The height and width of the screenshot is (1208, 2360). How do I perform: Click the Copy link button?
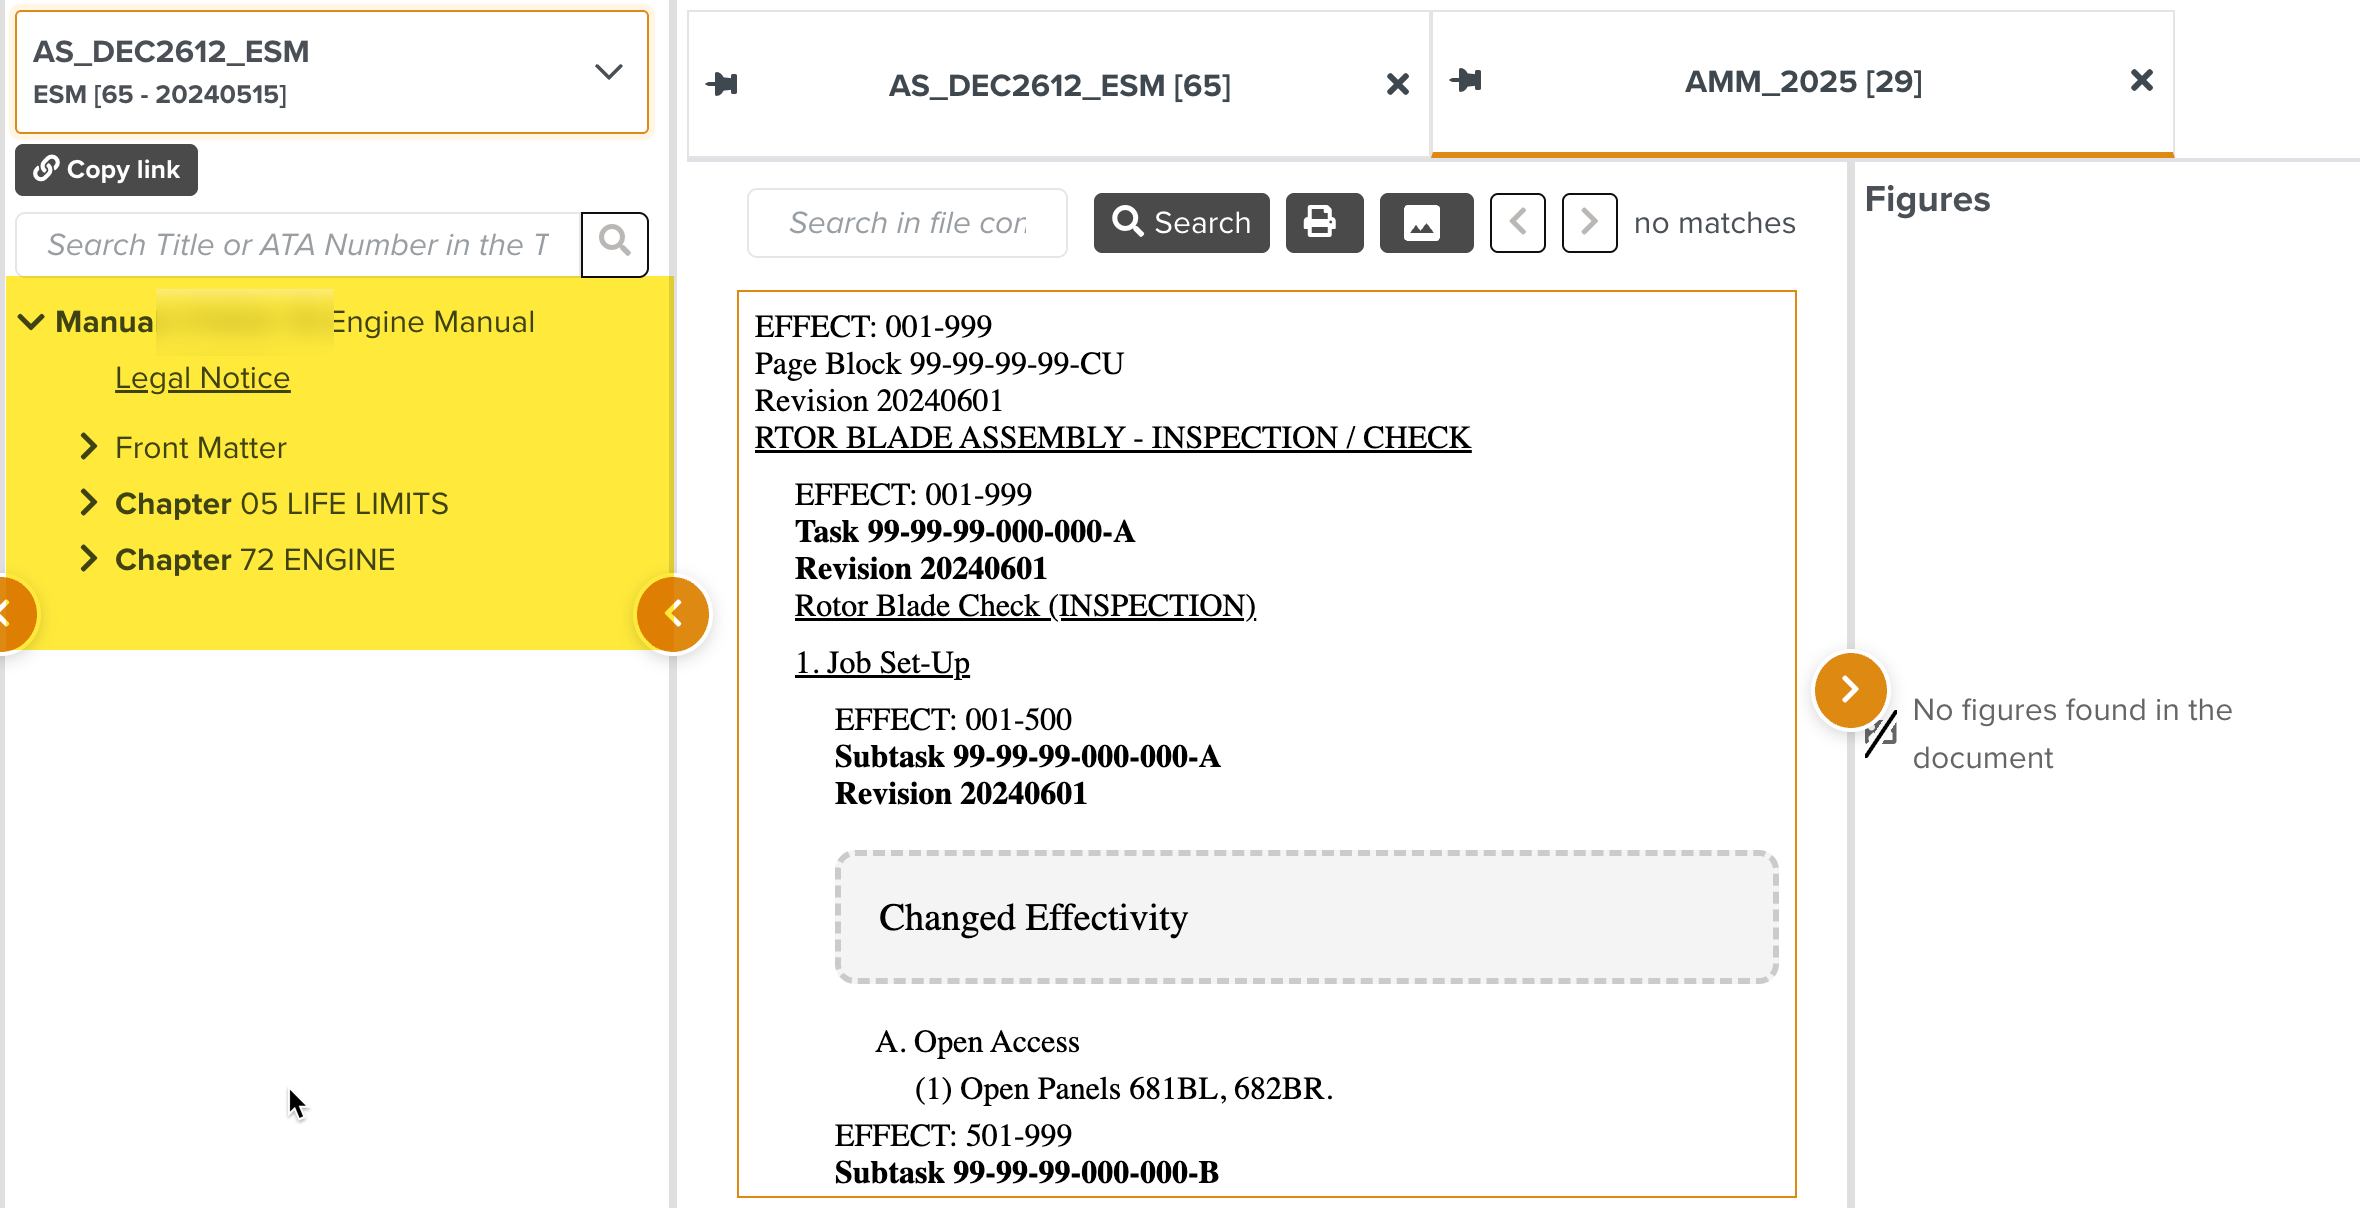[x=106, y=170]
